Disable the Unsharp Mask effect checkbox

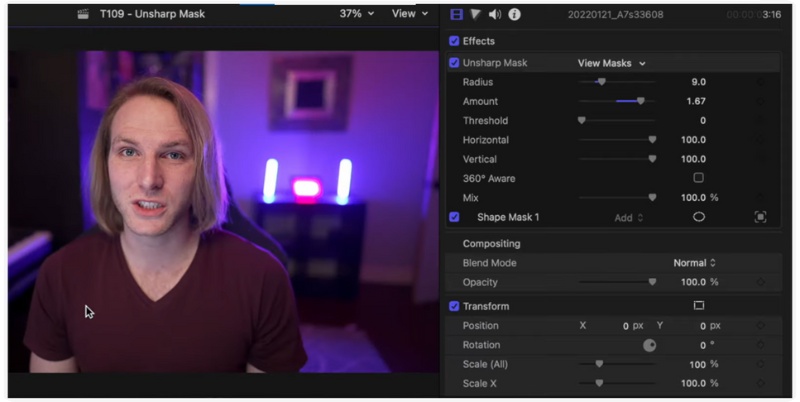454,63
